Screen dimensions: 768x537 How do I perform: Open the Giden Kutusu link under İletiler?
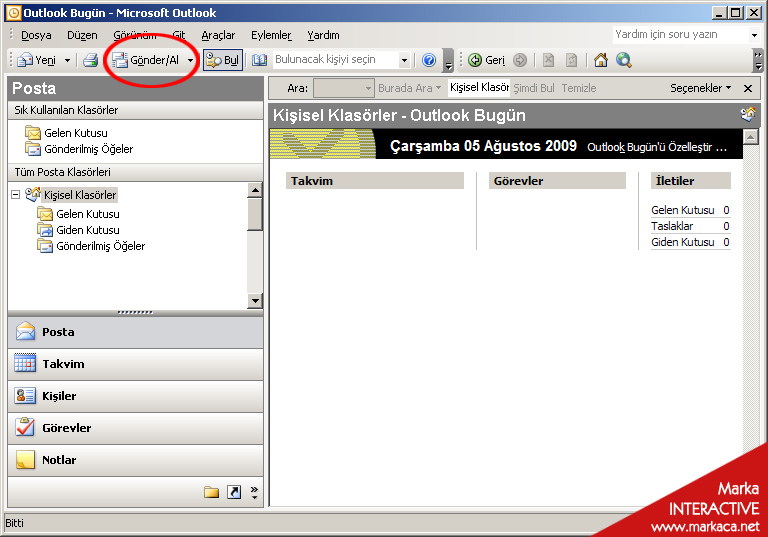pyautogui.click(x=683, y=242)
